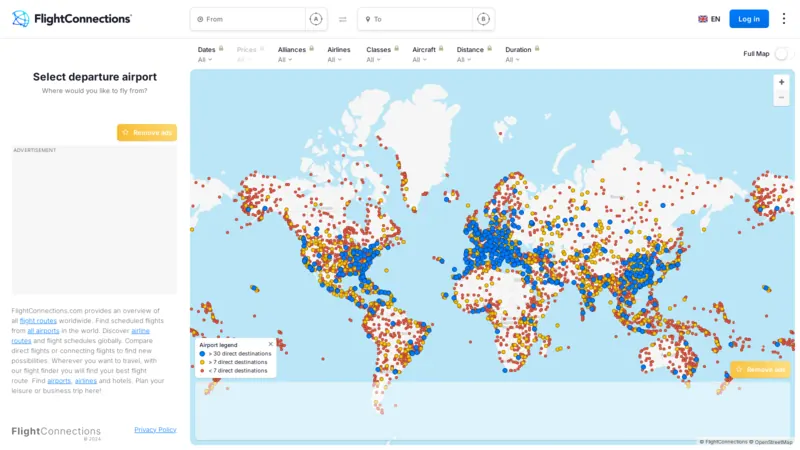Open the airlines link near the end
Image resolution: width=800 pixels, height=450 pixels.
click(x=86, y=381)
